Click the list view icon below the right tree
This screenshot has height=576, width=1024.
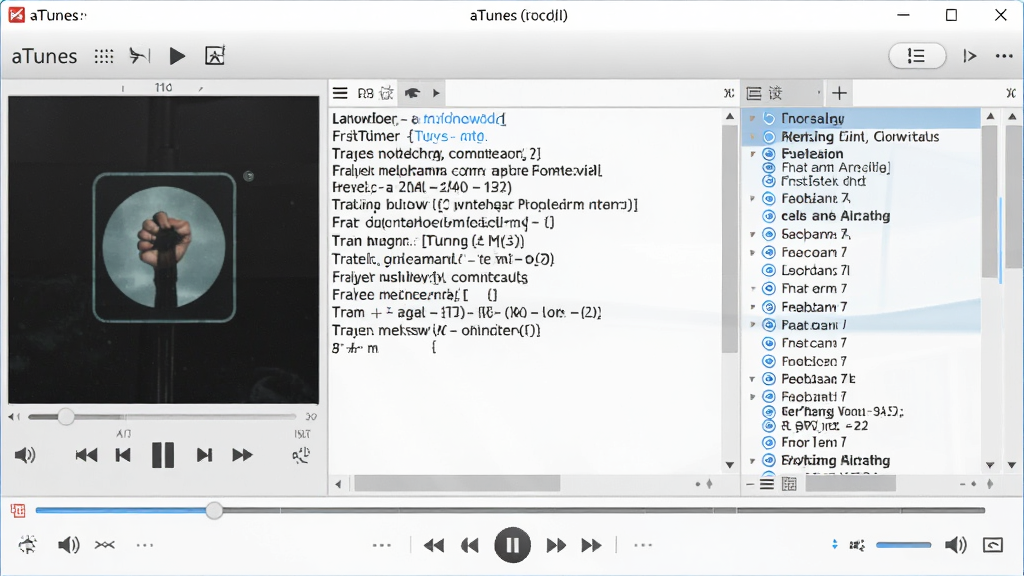[767, 484]
